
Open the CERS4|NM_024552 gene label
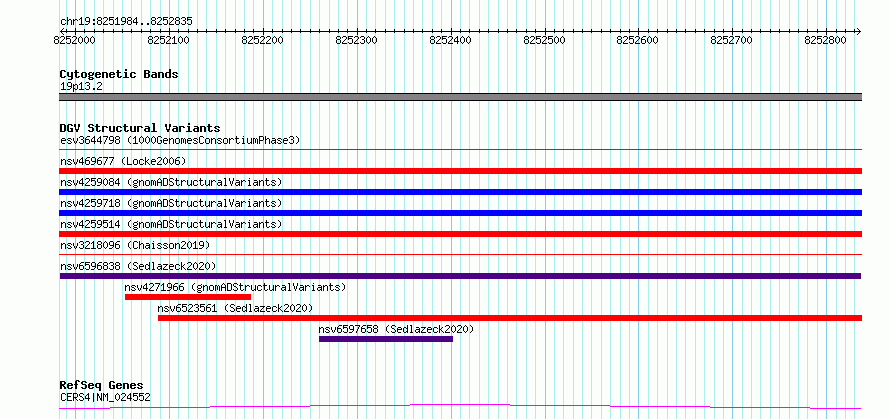105,397
